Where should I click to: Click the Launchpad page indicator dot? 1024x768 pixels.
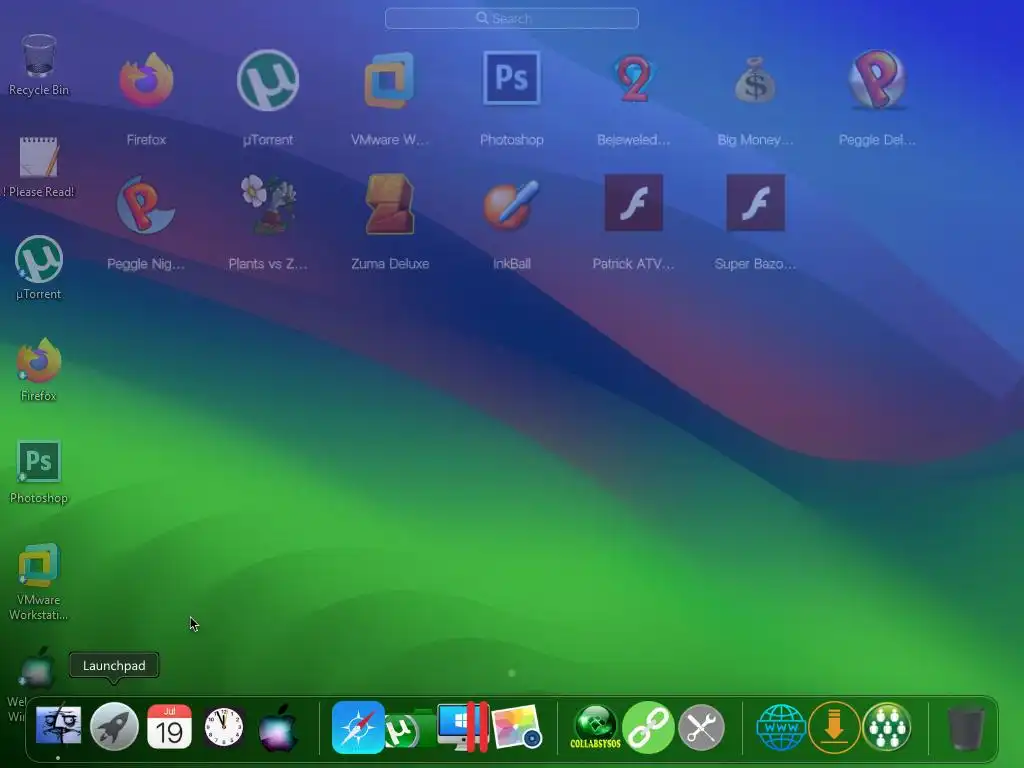[511, 673]
